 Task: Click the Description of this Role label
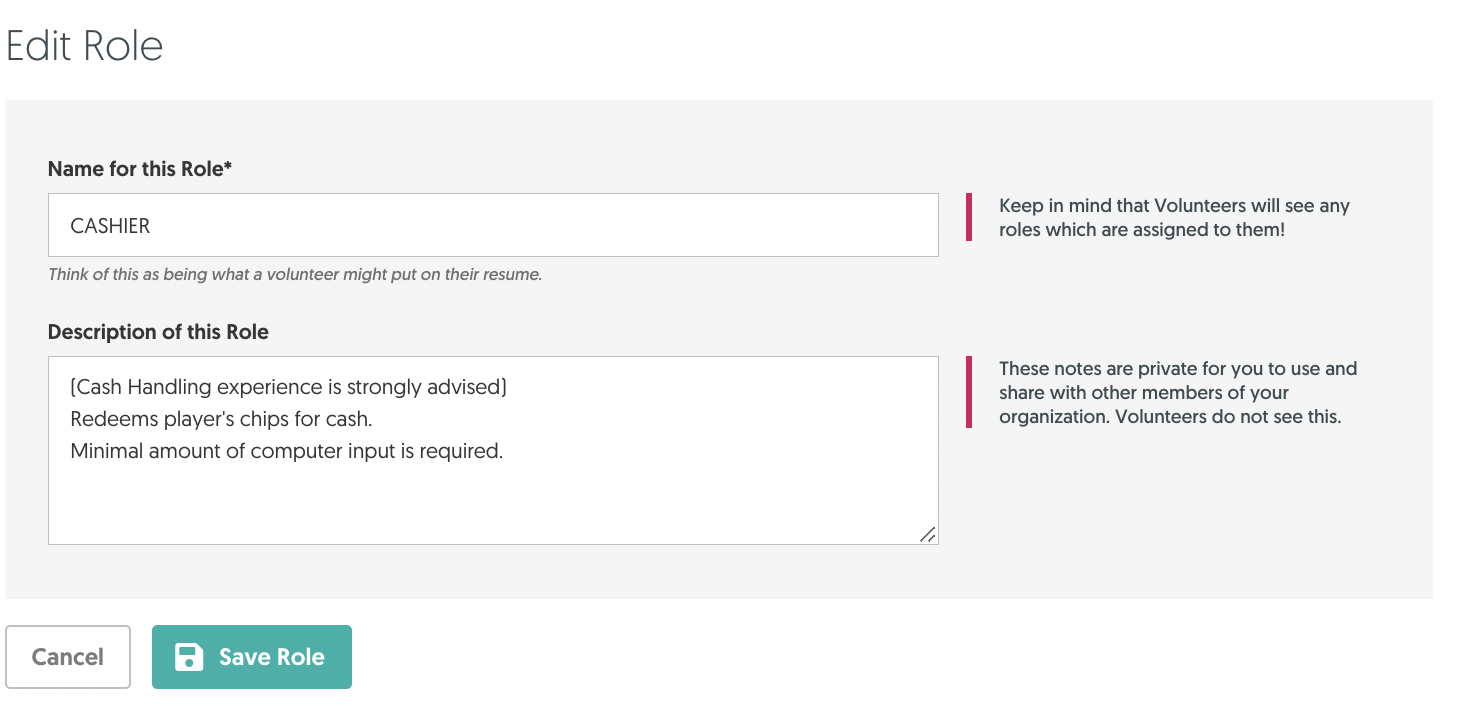click(158, 332)
